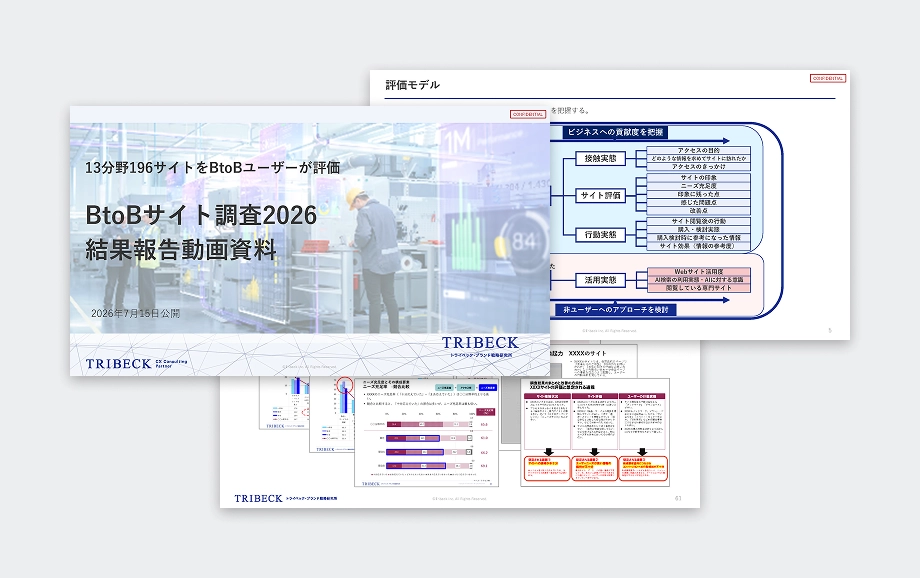Click the サイトの印象 item
920x578 pixels.
[x=698, y=177]
